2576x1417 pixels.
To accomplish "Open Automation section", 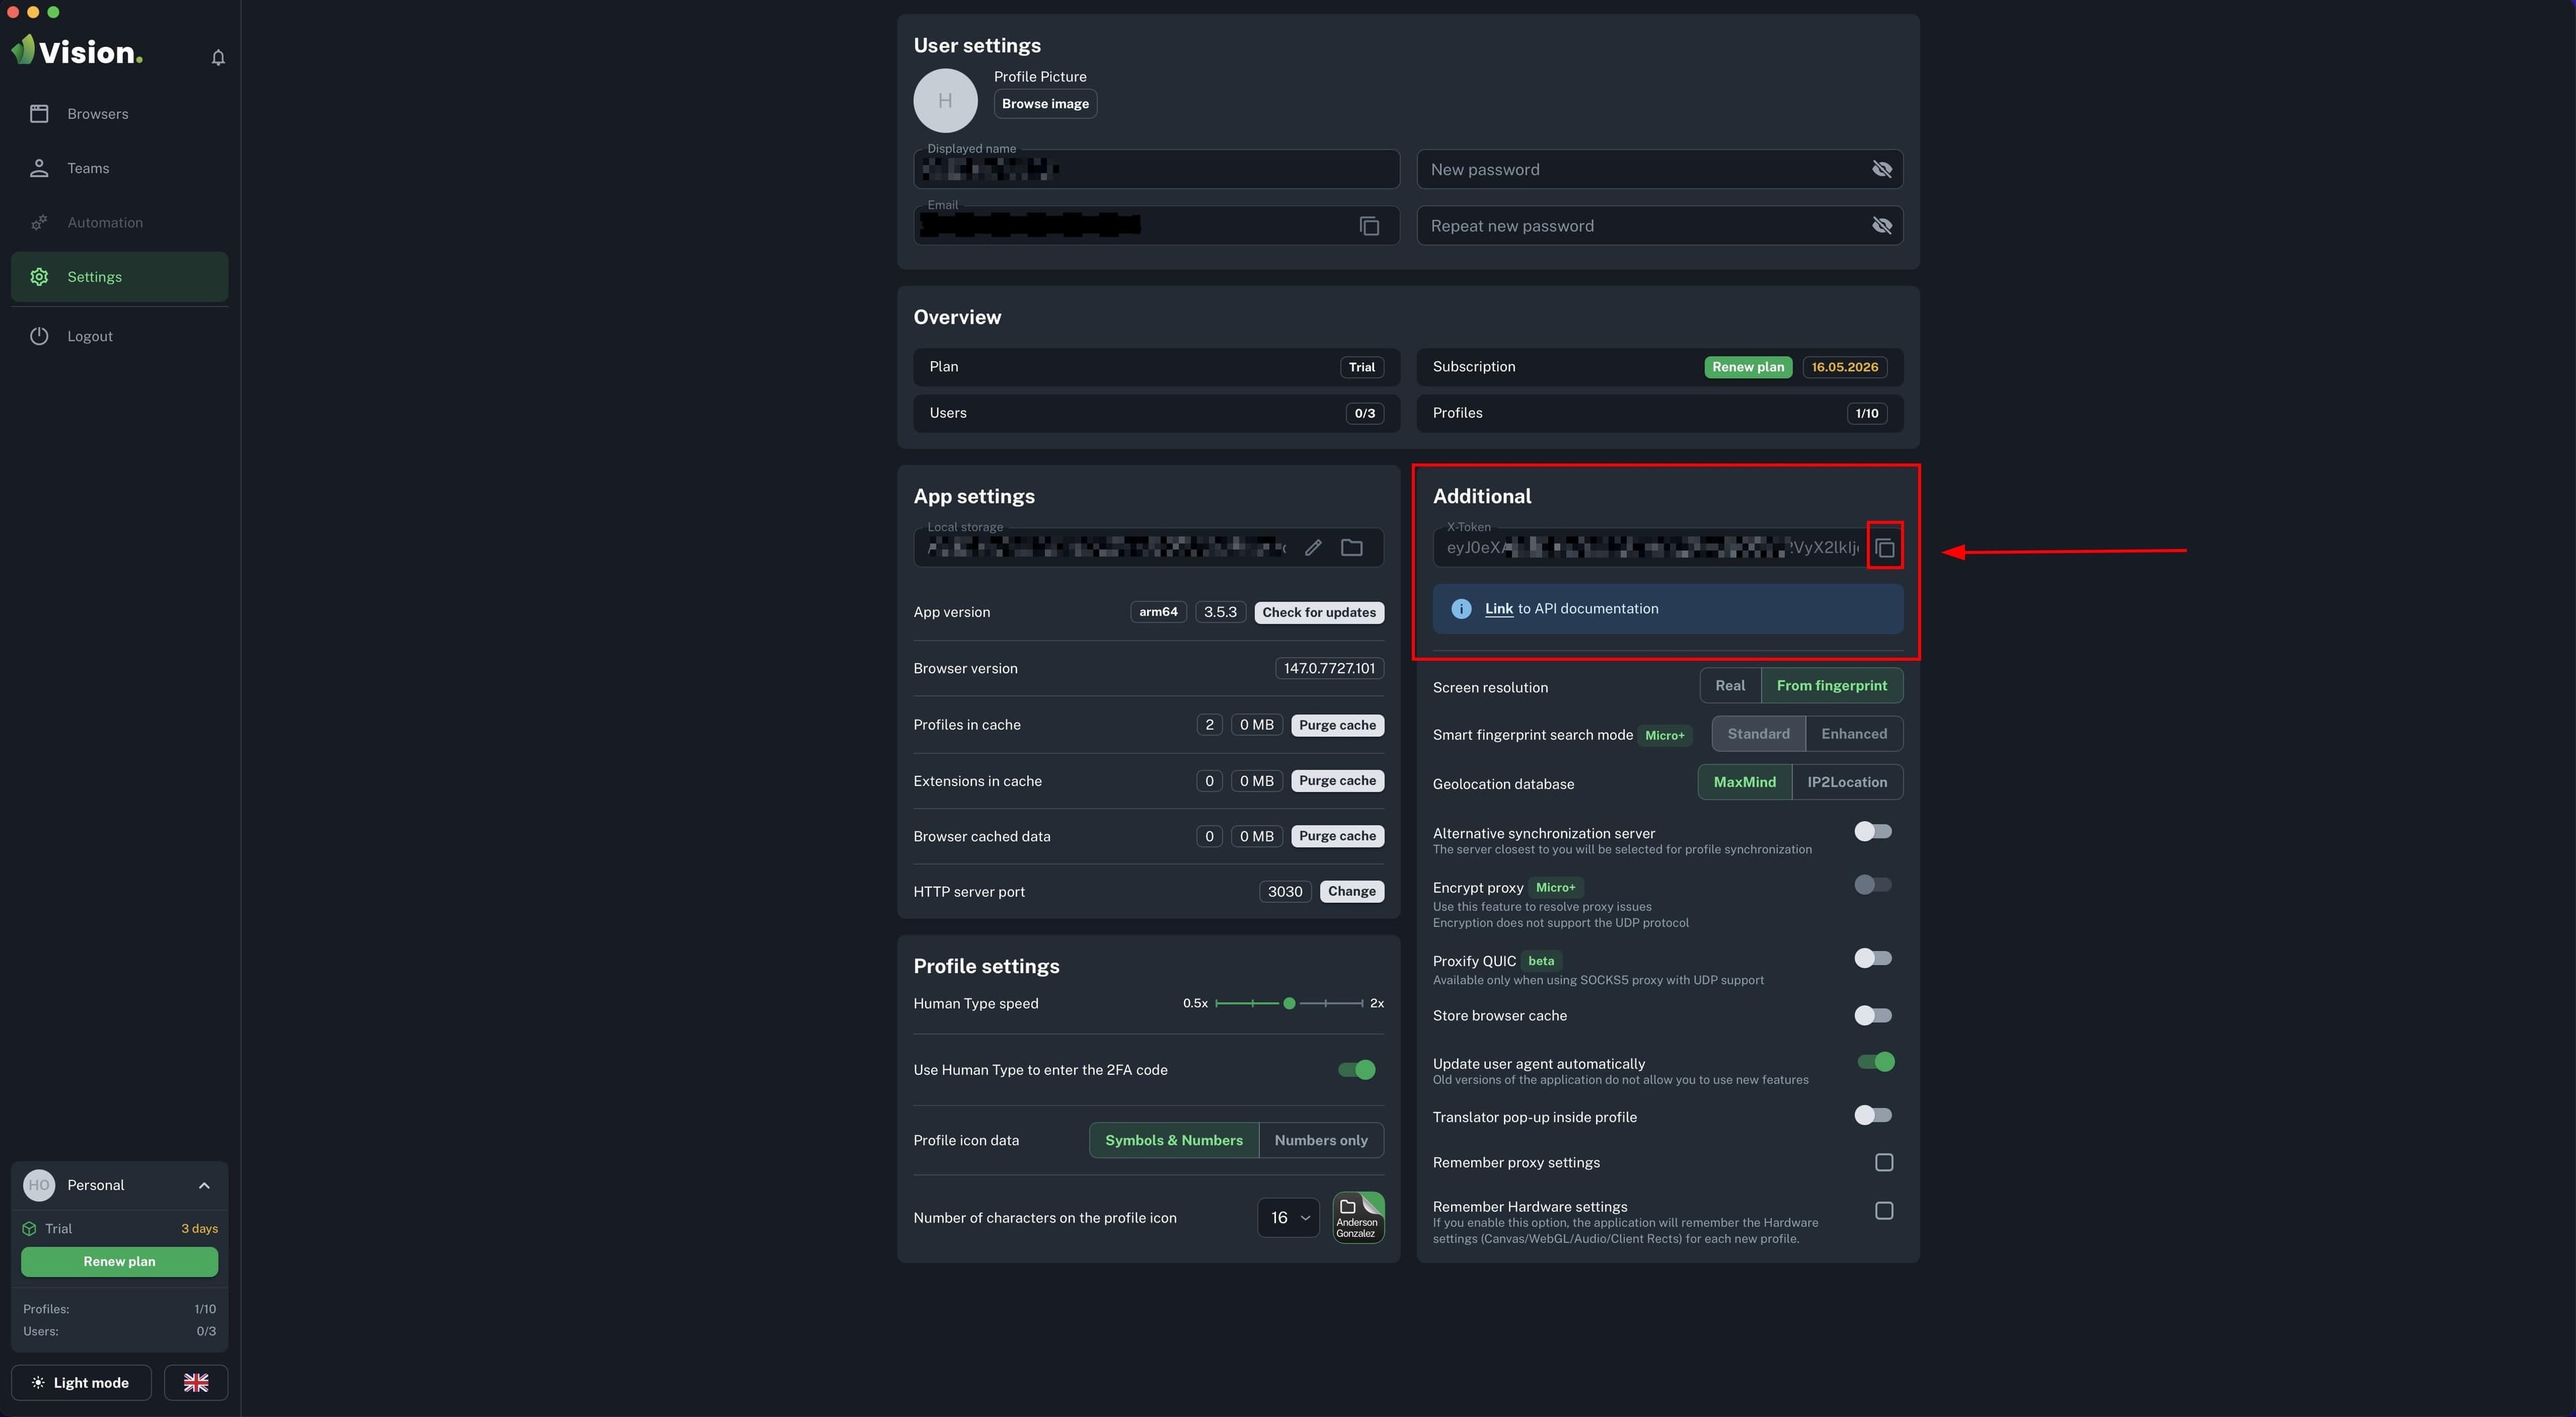I will 119,223.
